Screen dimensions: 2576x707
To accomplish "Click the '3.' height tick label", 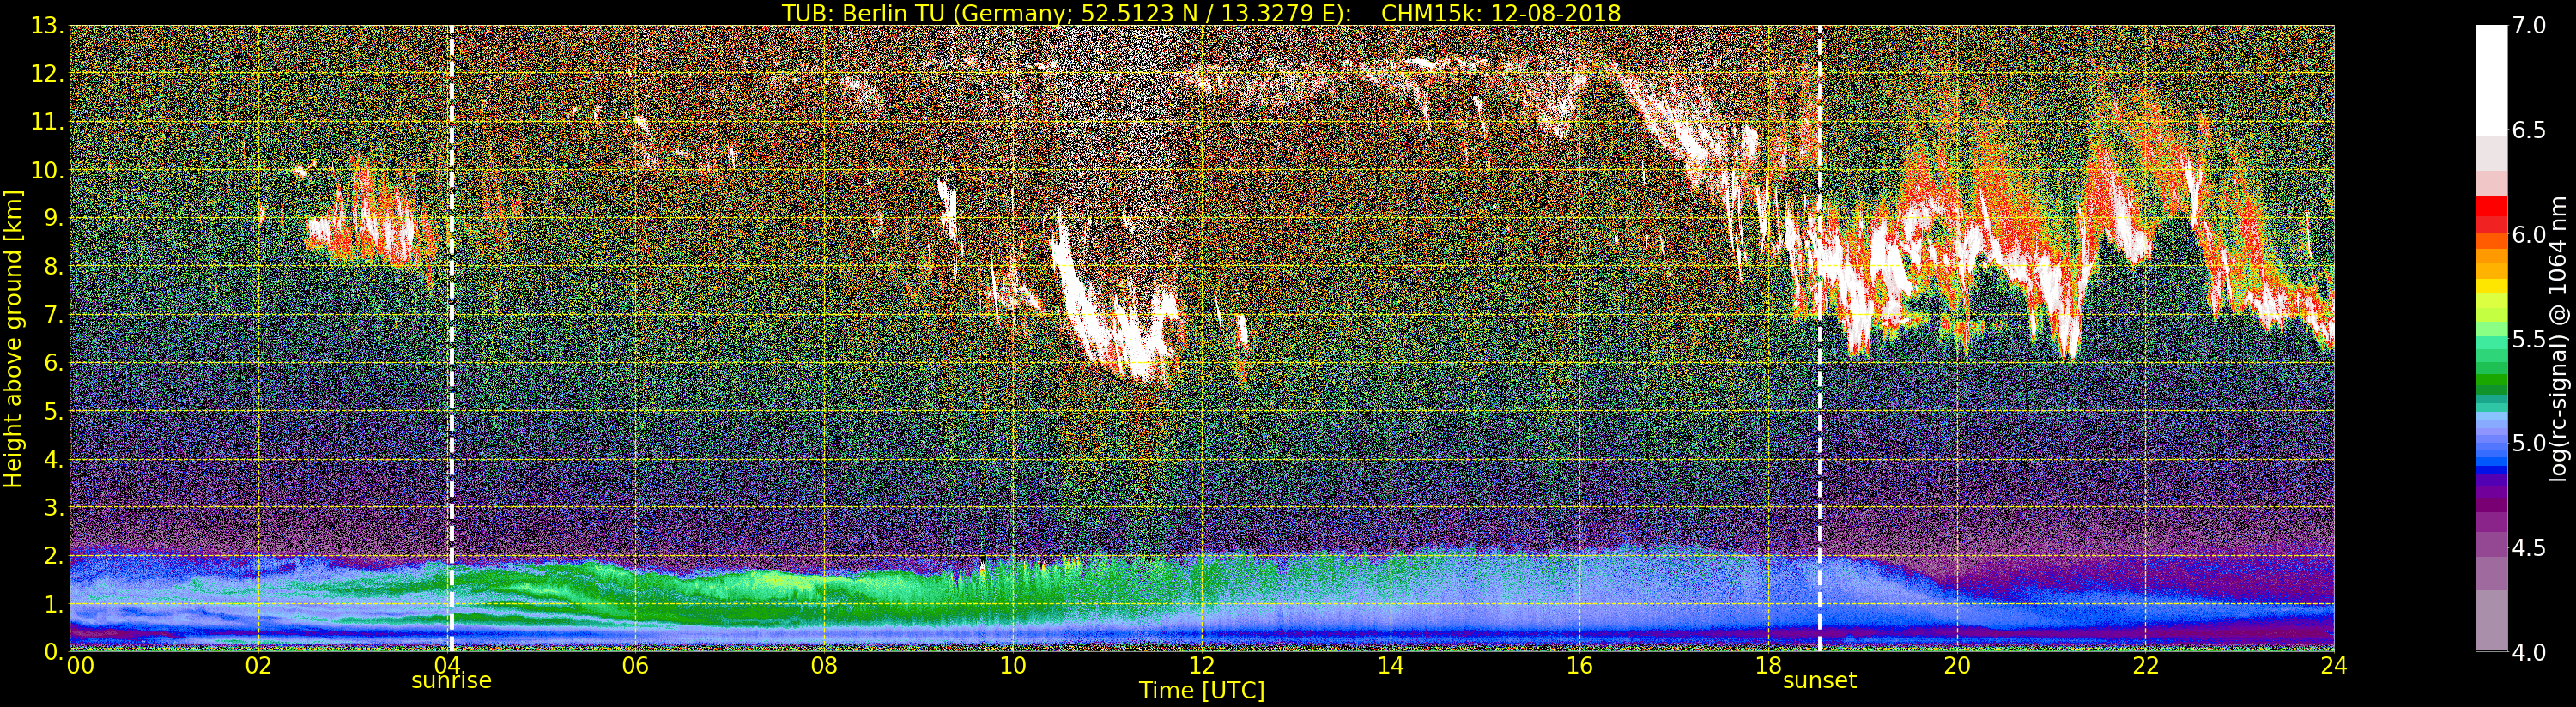I will tap(54, 507).
